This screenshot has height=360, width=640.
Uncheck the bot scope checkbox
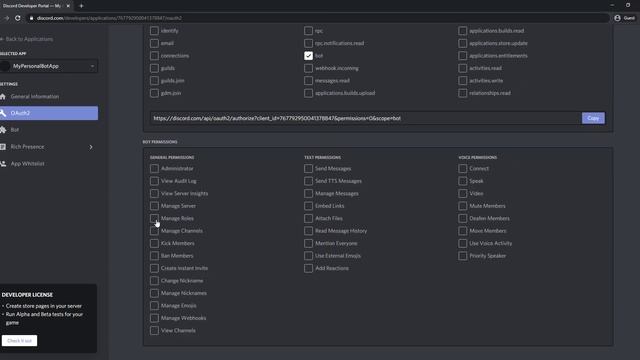point(309,56)
